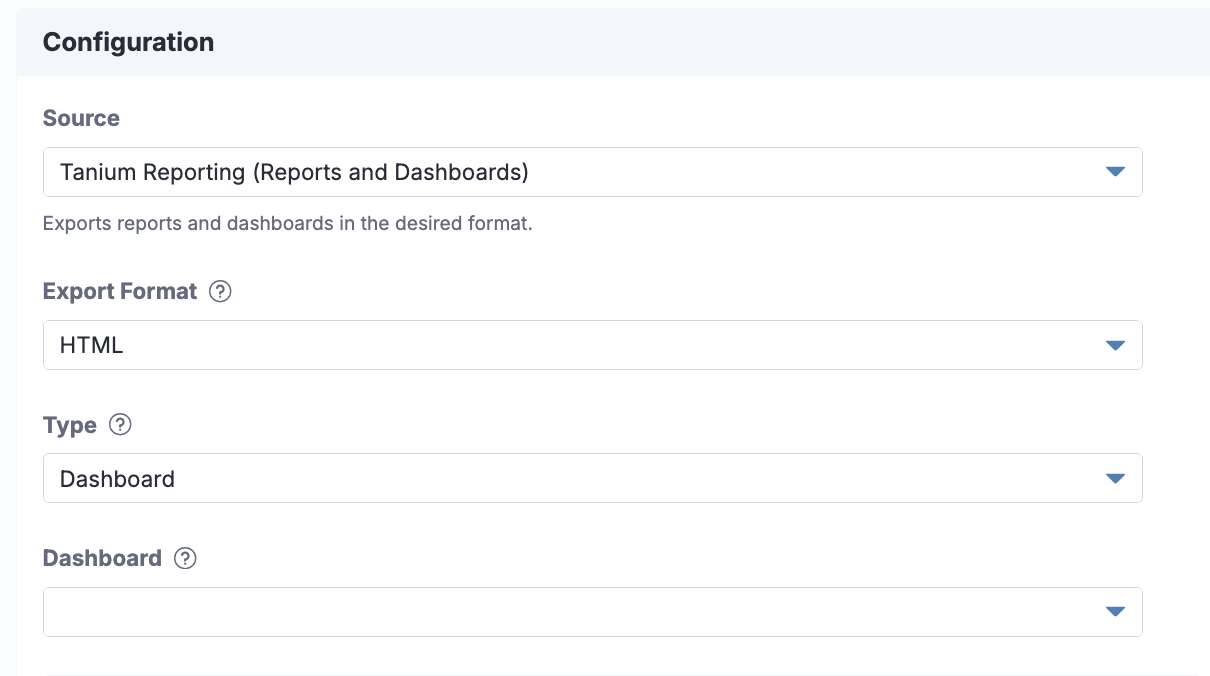Click the 'Exports reports and dashboards' description text
The height and width of the screenshot is (676, 1210).
click(x=287, y=224)
